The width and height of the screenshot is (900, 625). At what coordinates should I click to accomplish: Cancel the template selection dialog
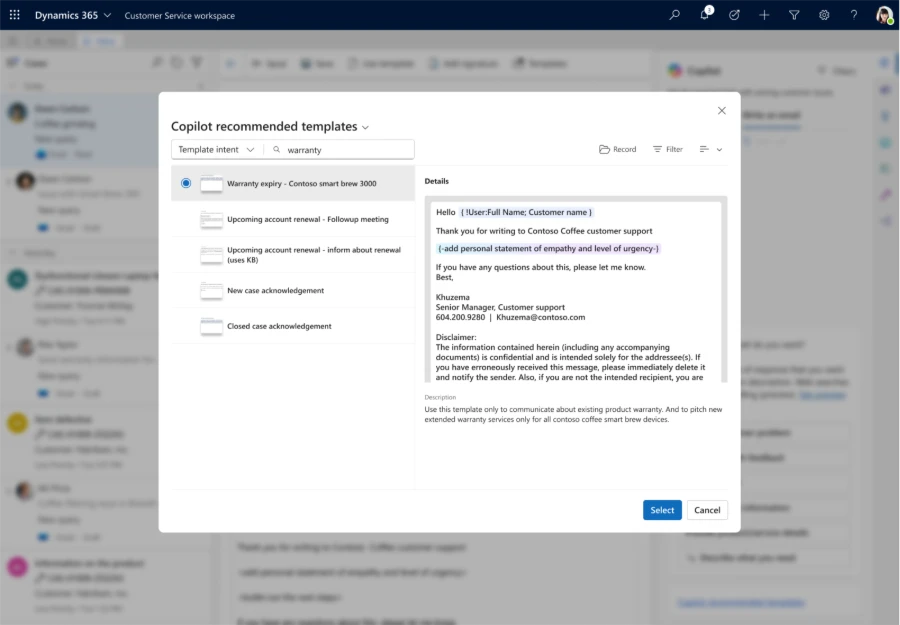707,510
